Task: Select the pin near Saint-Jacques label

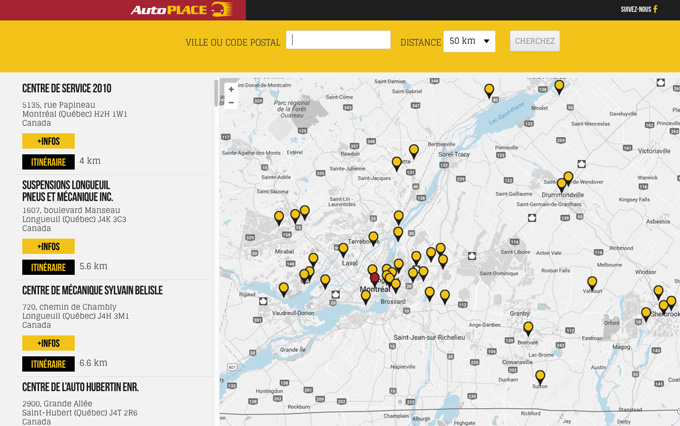Action: pyautogui.click(x=396, y=163)
